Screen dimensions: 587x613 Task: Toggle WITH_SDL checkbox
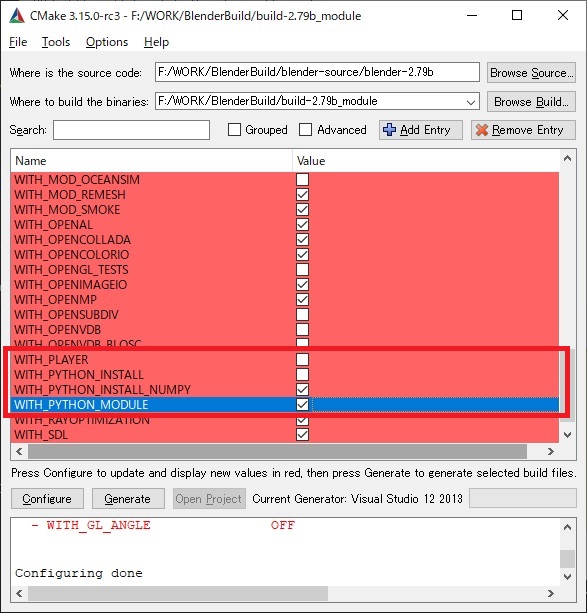[x=302, y=435]
